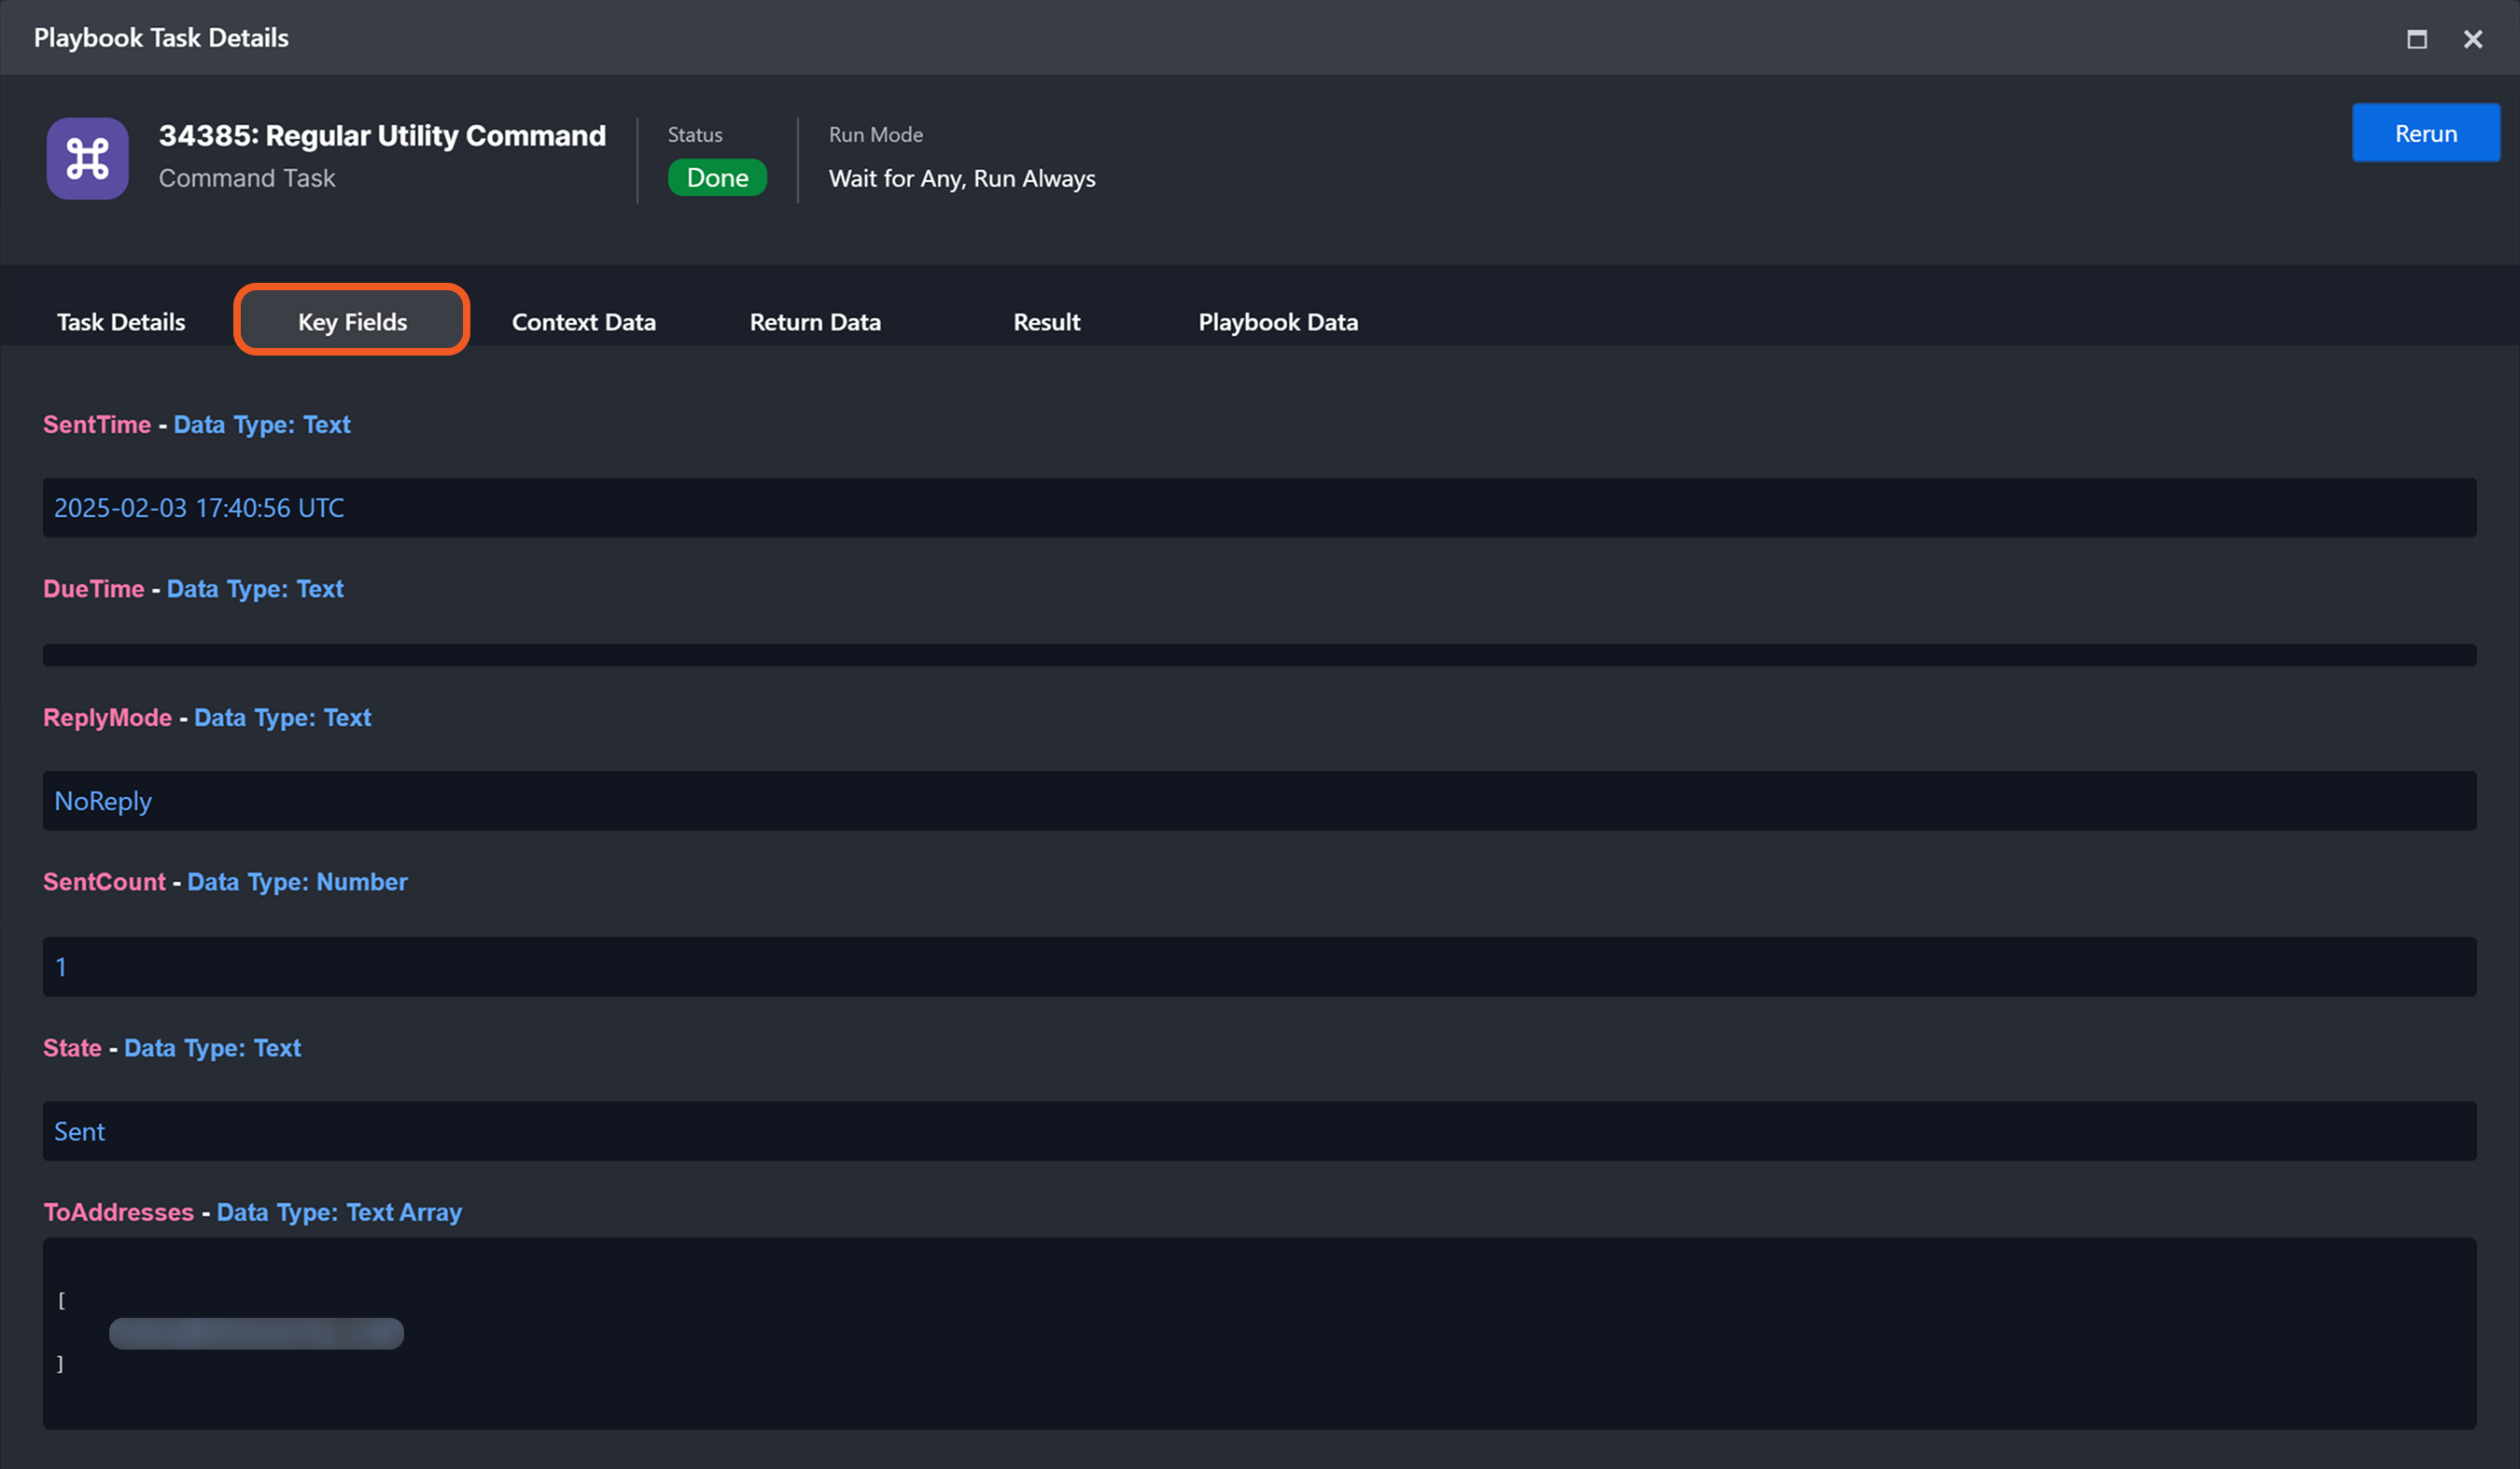Click the blurred address in ToAddresses array
The image size is (2520, 1469).
[x=256, y=1333]
